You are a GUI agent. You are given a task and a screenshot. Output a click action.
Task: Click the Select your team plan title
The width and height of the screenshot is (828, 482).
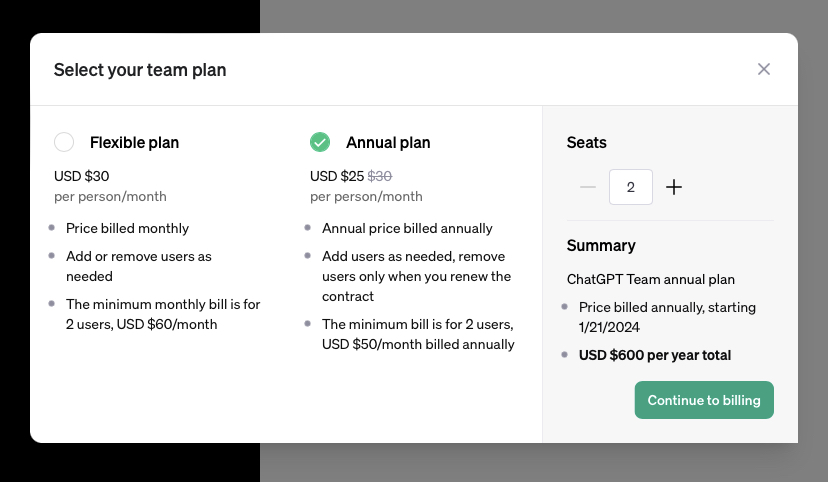point(140,70)
